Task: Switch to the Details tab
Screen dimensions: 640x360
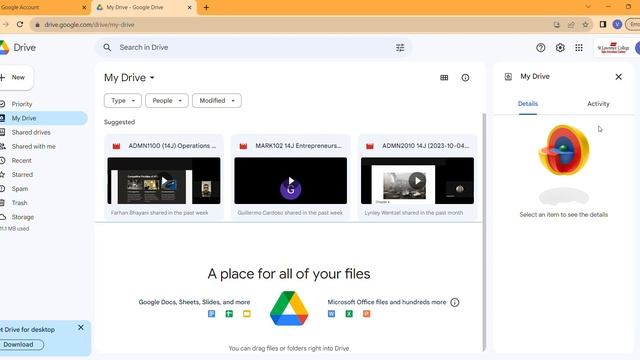Action: pos(528,104)
